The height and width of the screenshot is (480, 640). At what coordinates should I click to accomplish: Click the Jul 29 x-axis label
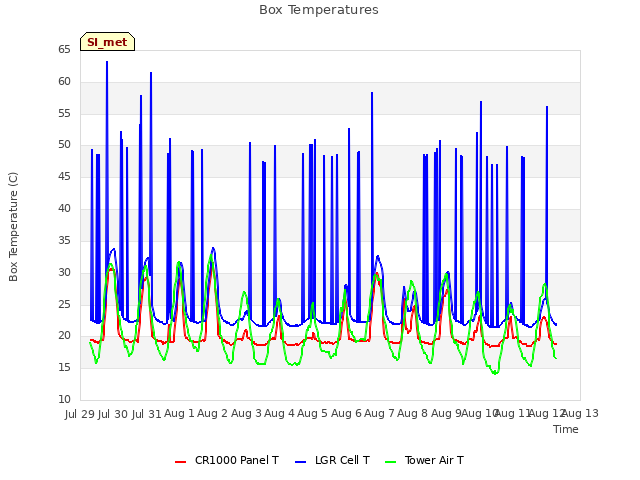click(x=80, y=414)
